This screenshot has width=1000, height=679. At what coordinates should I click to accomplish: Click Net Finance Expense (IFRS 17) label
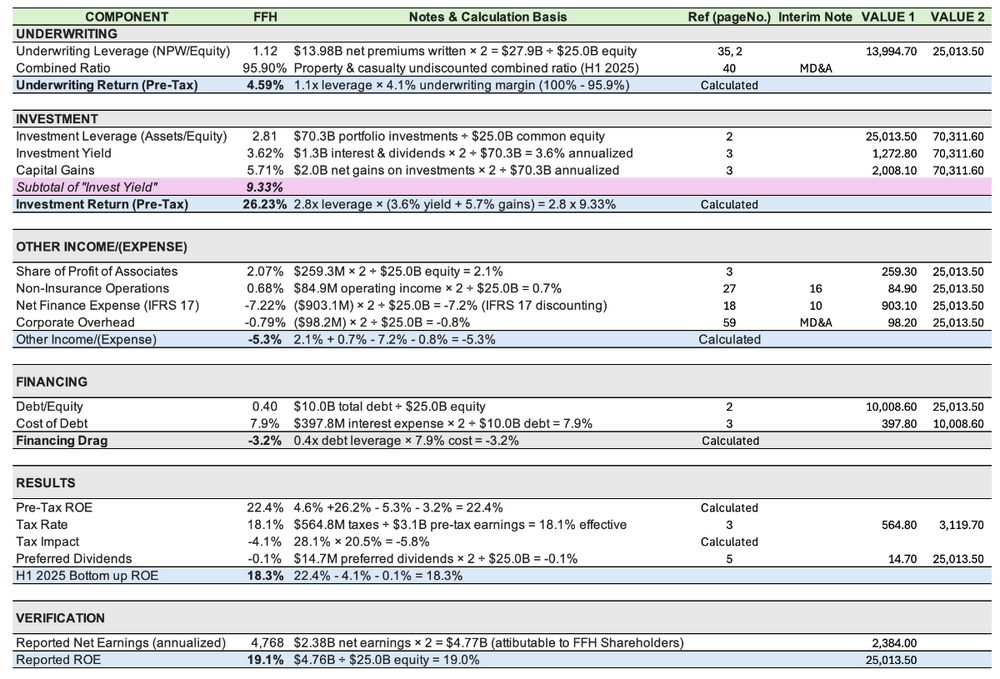pos(107,305)
